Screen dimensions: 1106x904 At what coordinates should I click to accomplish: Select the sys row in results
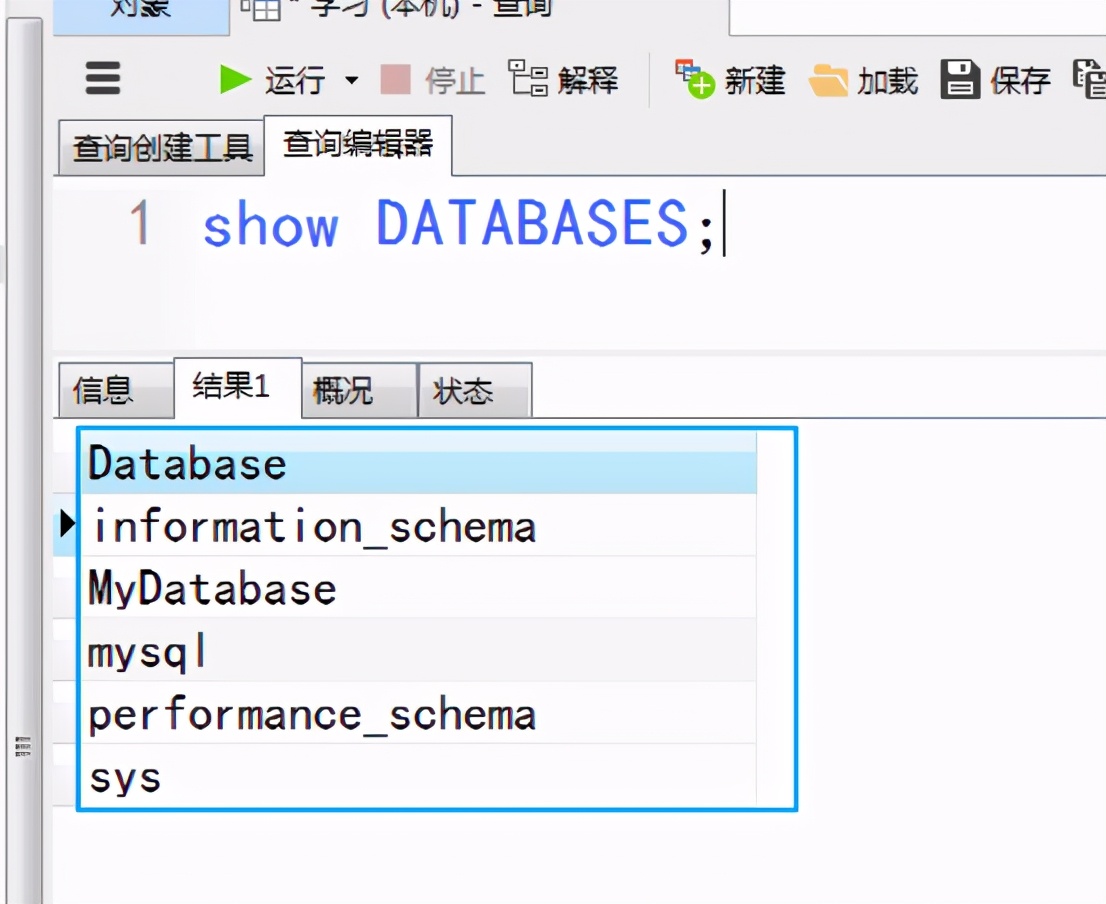[x=125, y=777]
